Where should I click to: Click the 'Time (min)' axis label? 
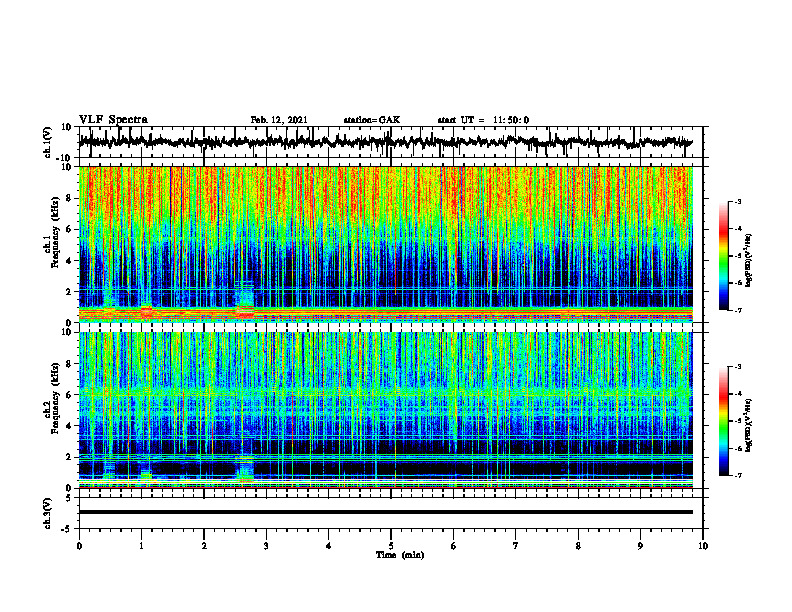click(x=400, y=555)
